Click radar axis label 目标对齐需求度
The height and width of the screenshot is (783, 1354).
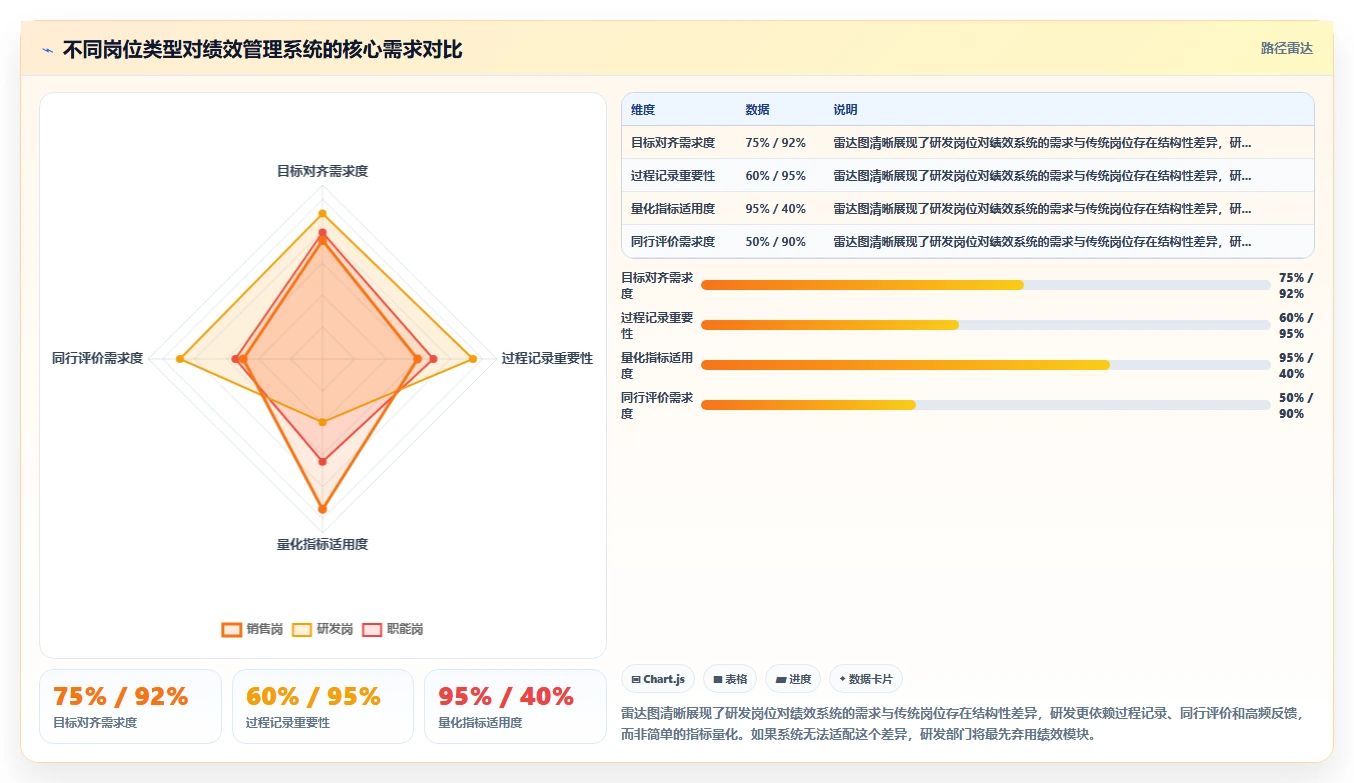[x=322, y=172]
